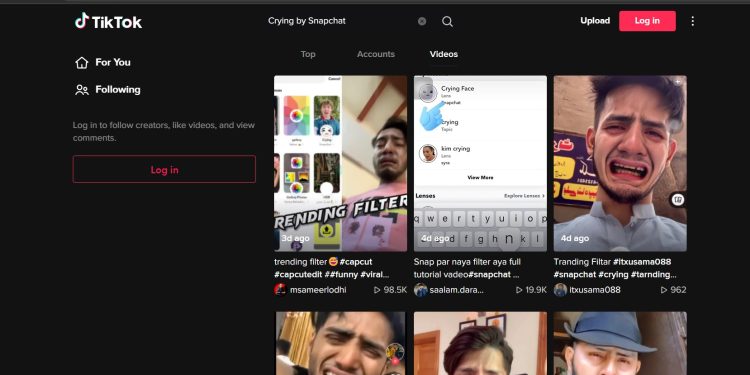The height and width of the screenshot is (375, 750).
Task: Click 'Log in to follow creators' text
Action: point(164,132)
